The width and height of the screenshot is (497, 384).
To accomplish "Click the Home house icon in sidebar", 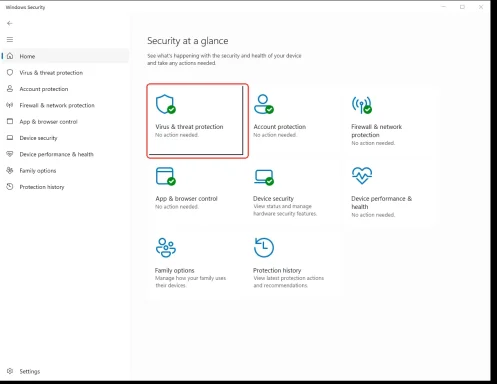I will coord(10,56).
